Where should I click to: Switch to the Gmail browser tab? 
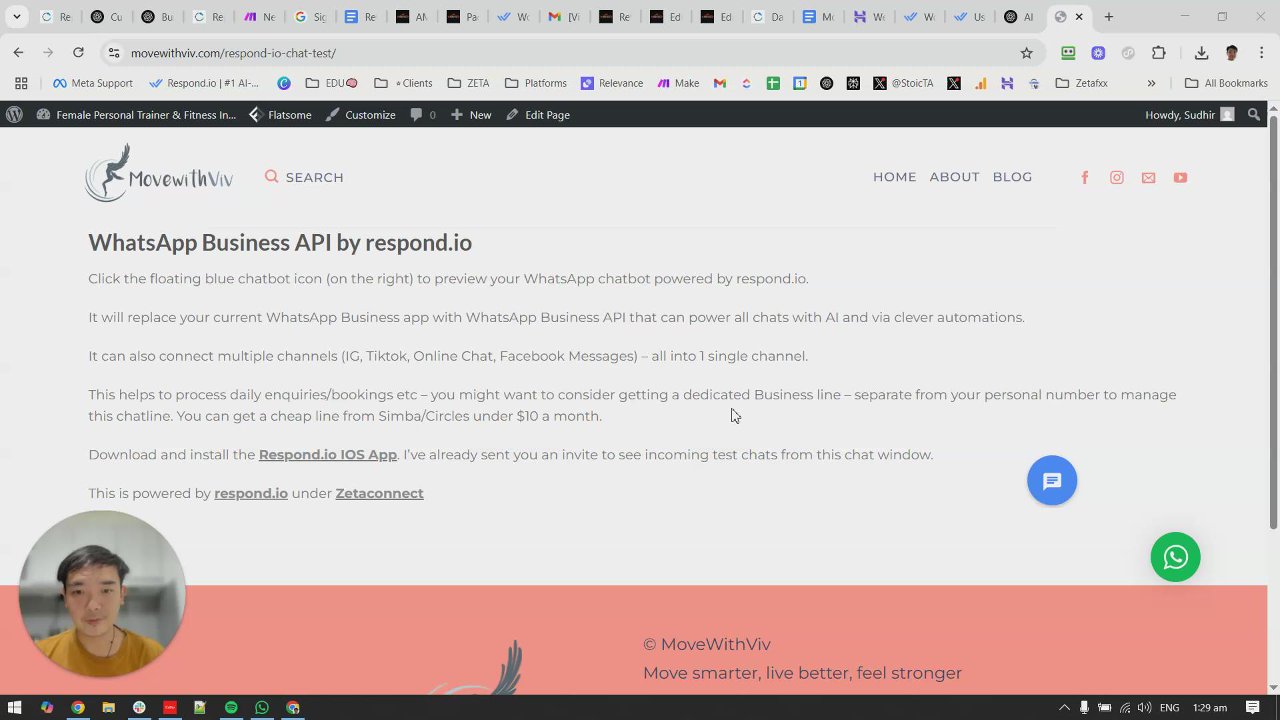click(566, 17)
